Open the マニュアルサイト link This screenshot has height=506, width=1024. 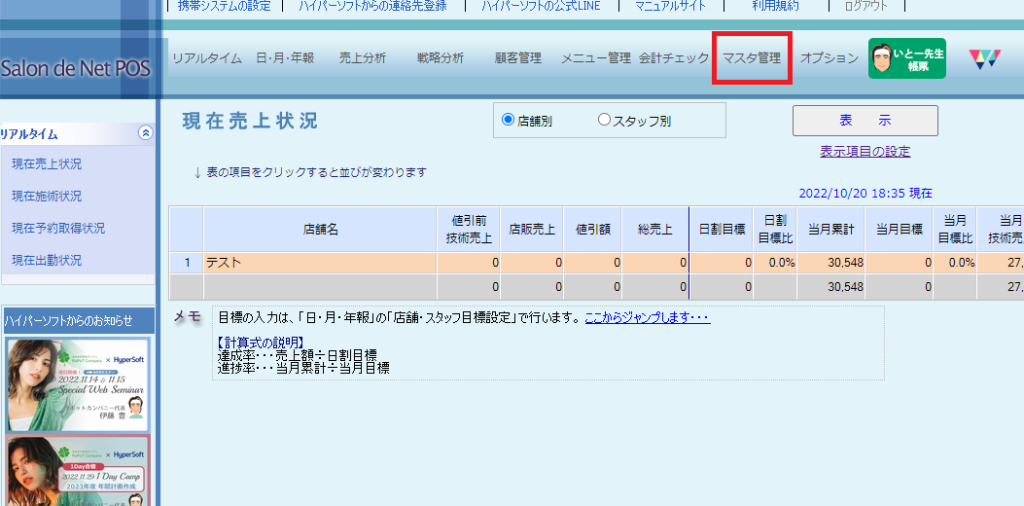tap(670, 5)
